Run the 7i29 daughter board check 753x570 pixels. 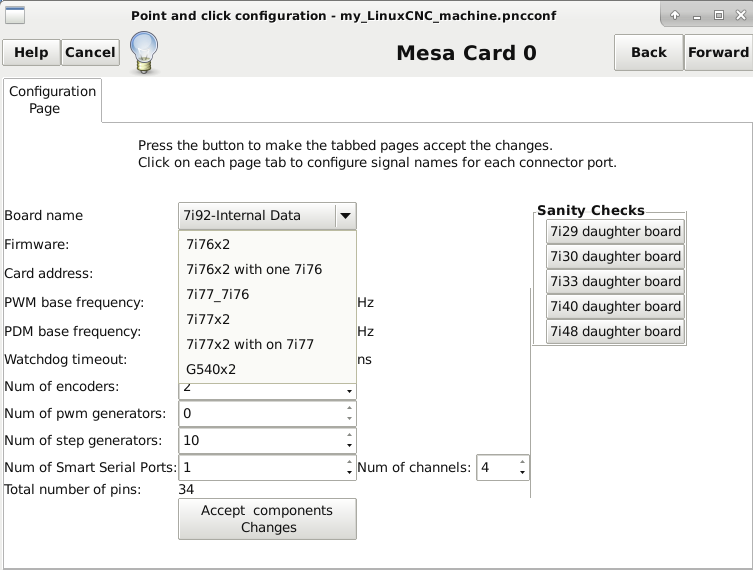(x=615, y=232)
